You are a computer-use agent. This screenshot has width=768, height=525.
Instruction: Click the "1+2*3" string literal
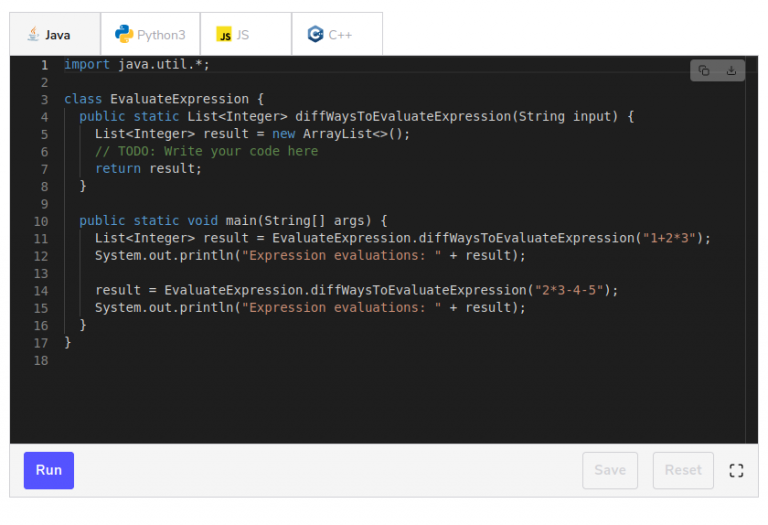[x=669, y=238]
